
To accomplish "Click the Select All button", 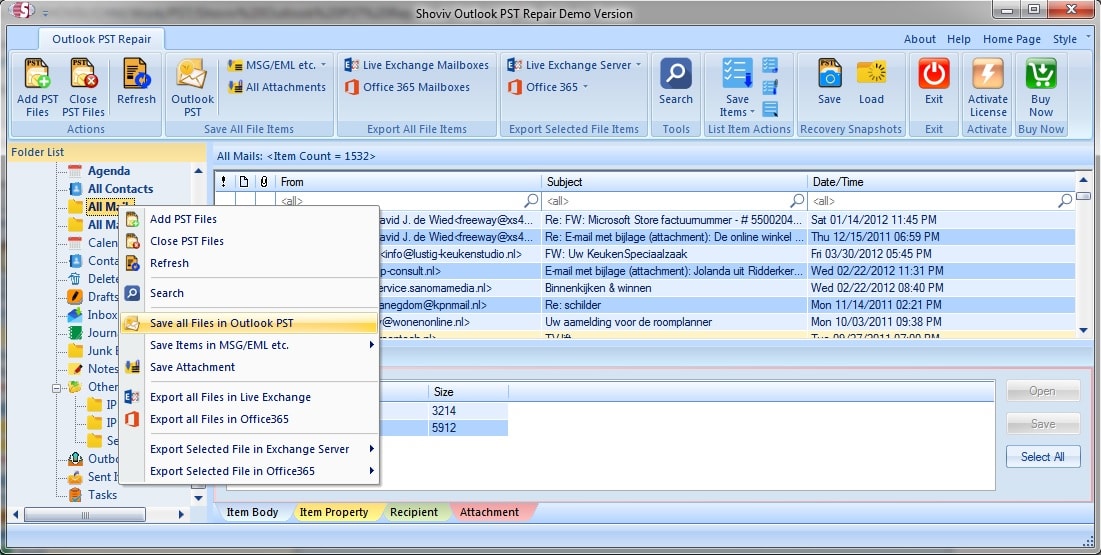I will (x=1043, y=457).
